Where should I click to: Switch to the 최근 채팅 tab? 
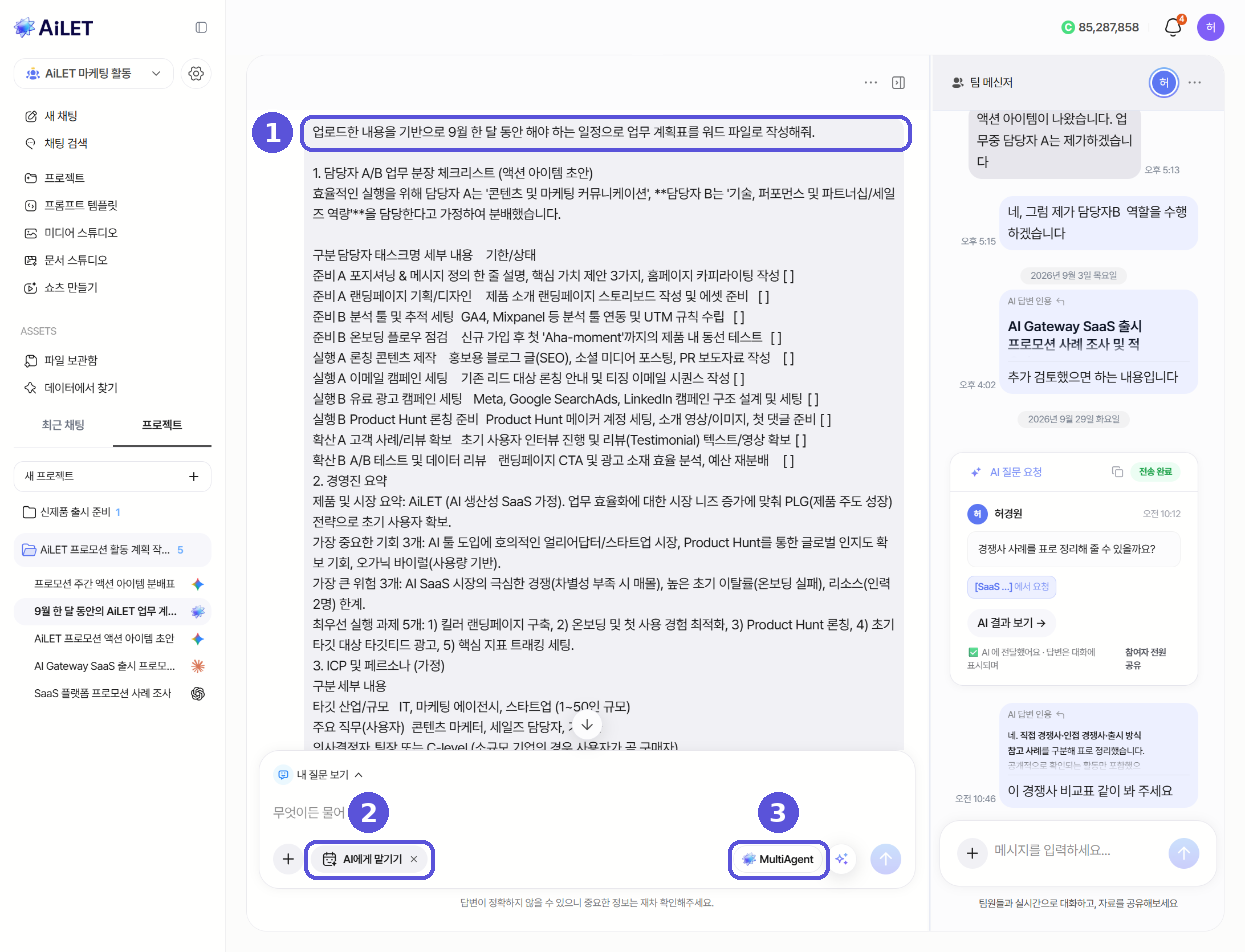(x=63, y=425)
